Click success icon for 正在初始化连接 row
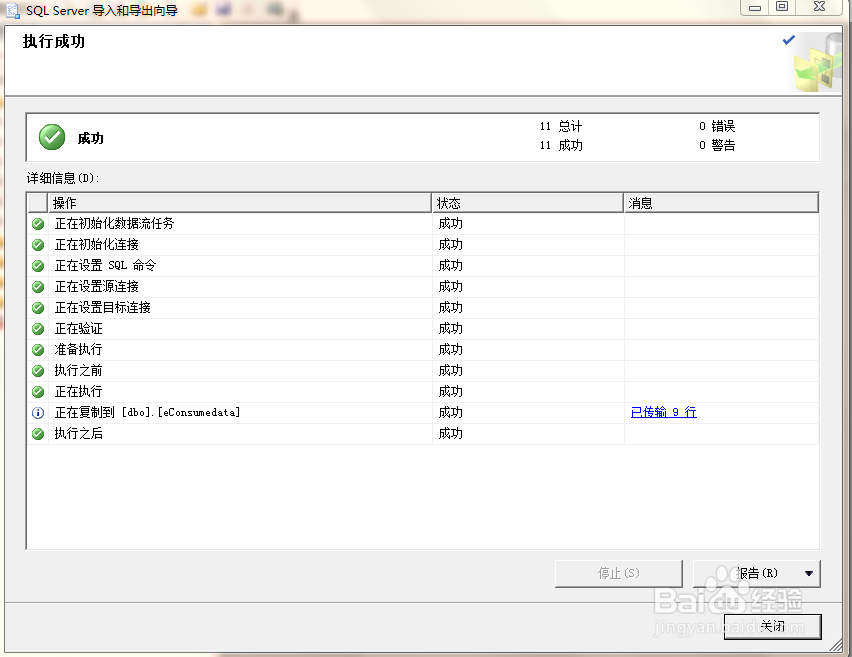The image size is (852, 657). click(37, 245)
